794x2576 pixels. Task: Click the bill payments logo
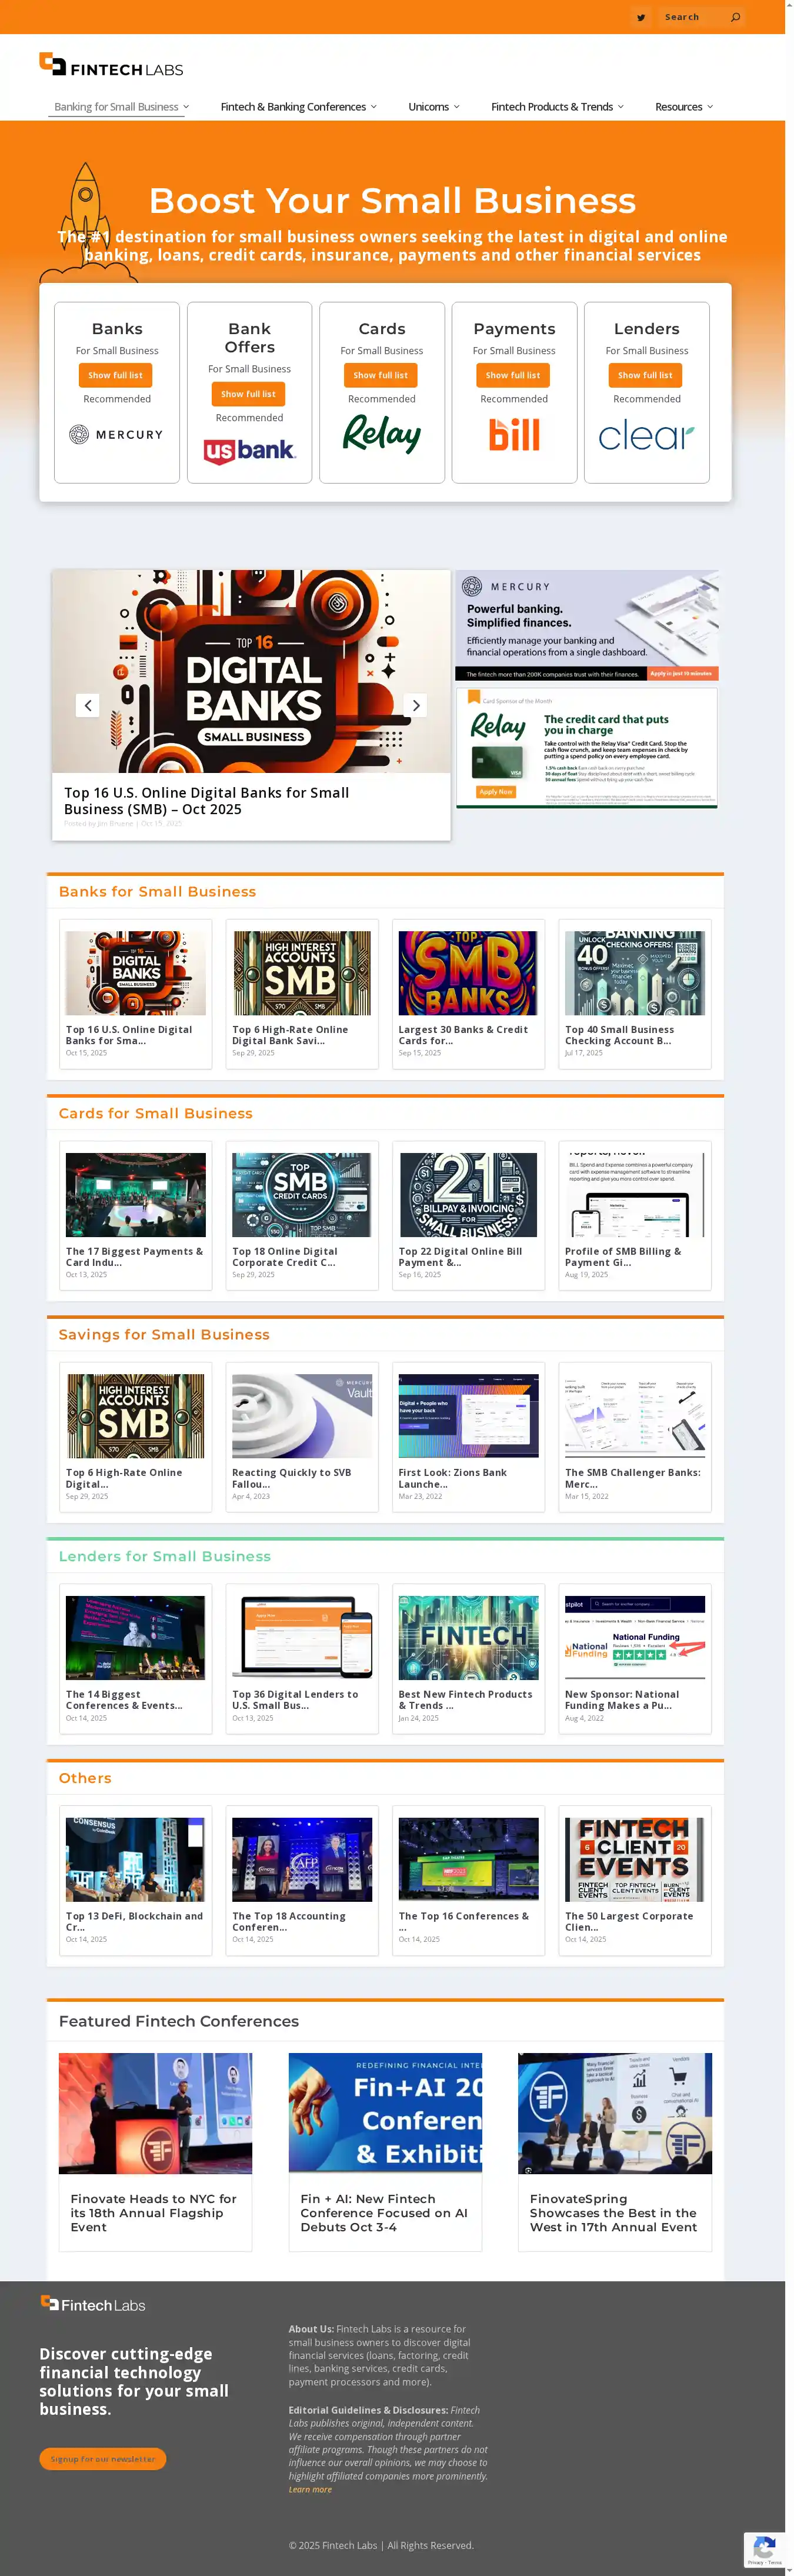pos(514,435)
